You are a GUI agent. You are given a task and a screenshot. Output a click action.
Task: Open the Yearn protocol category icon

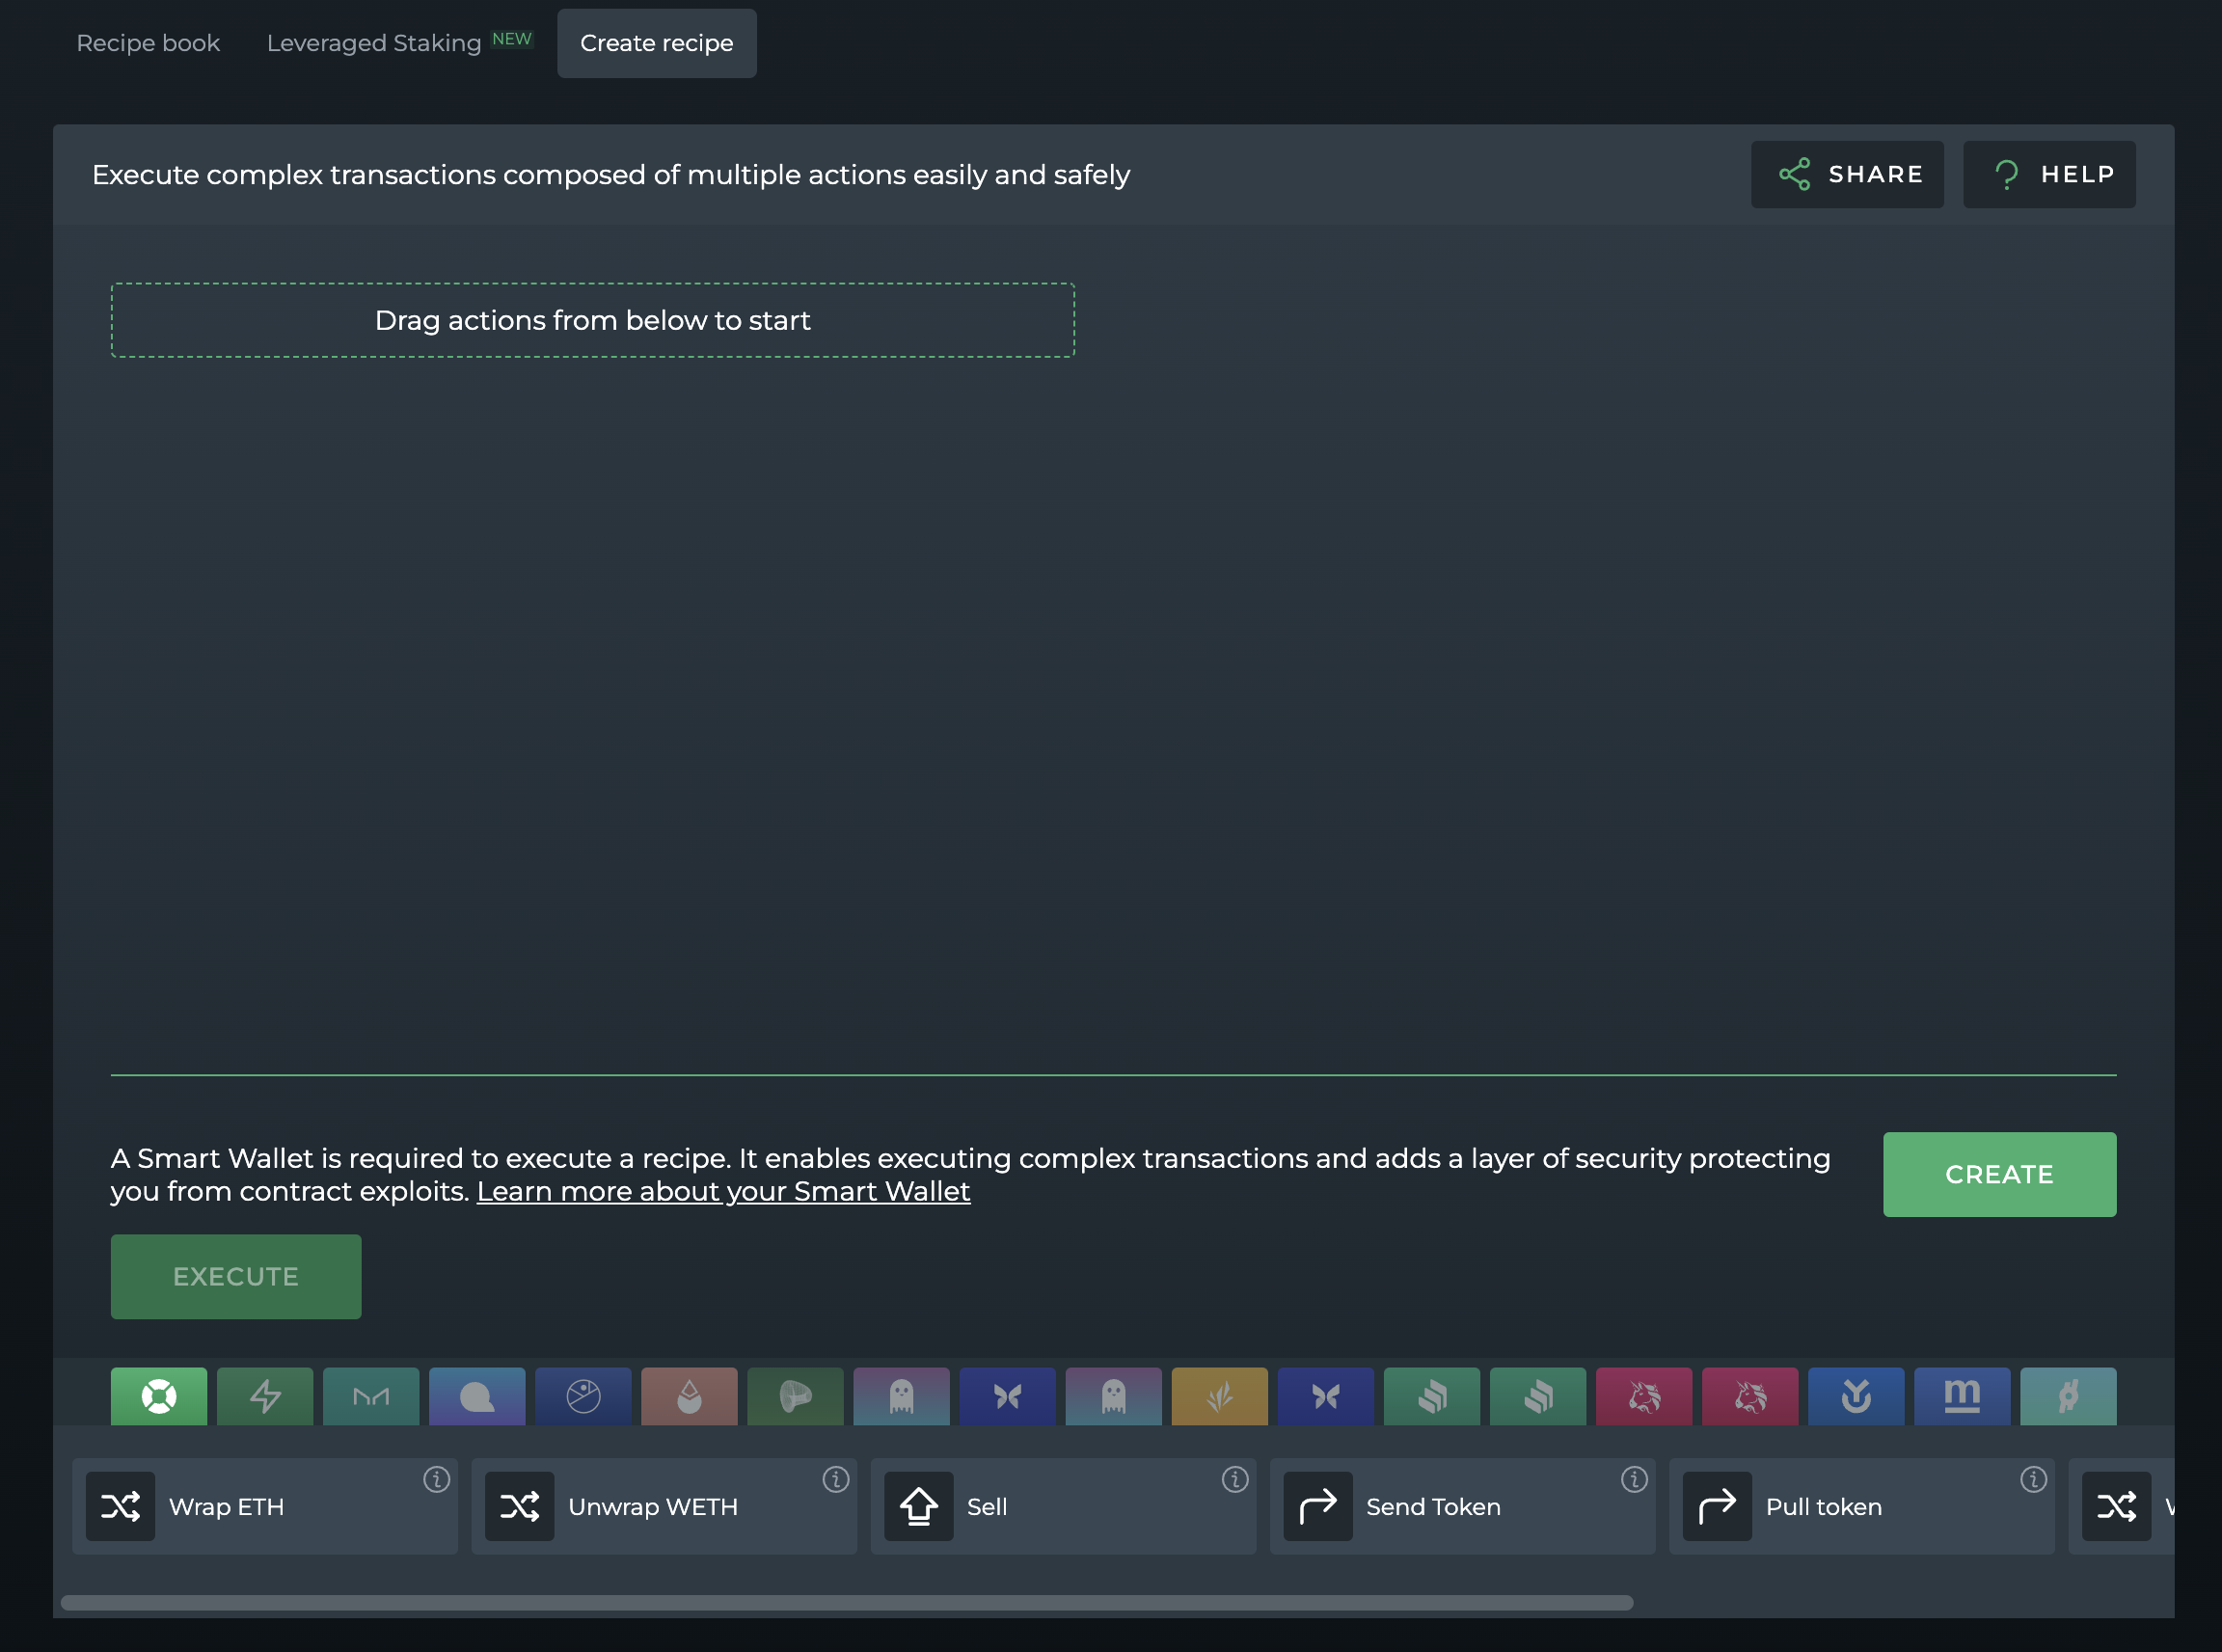click(x=1856, y=1396)
